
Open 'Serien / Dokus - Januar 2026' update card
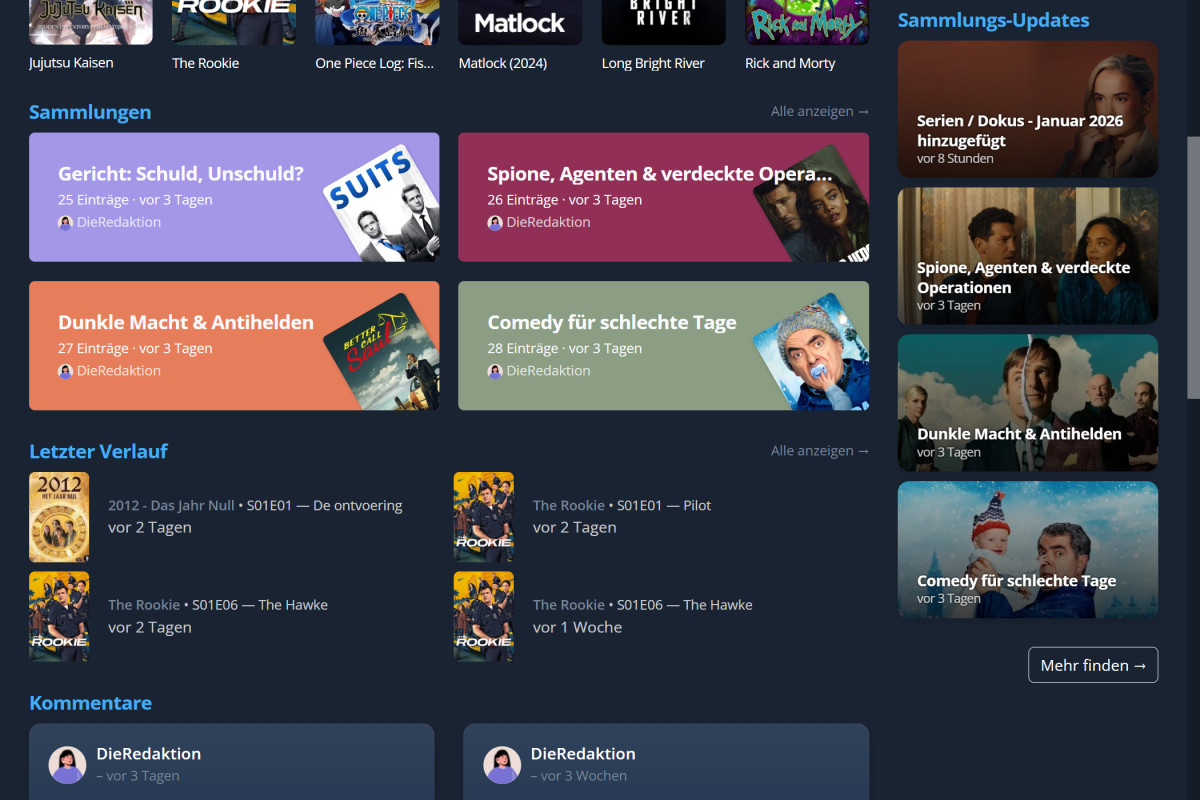pyautogui.click(x=1027, y=108)
